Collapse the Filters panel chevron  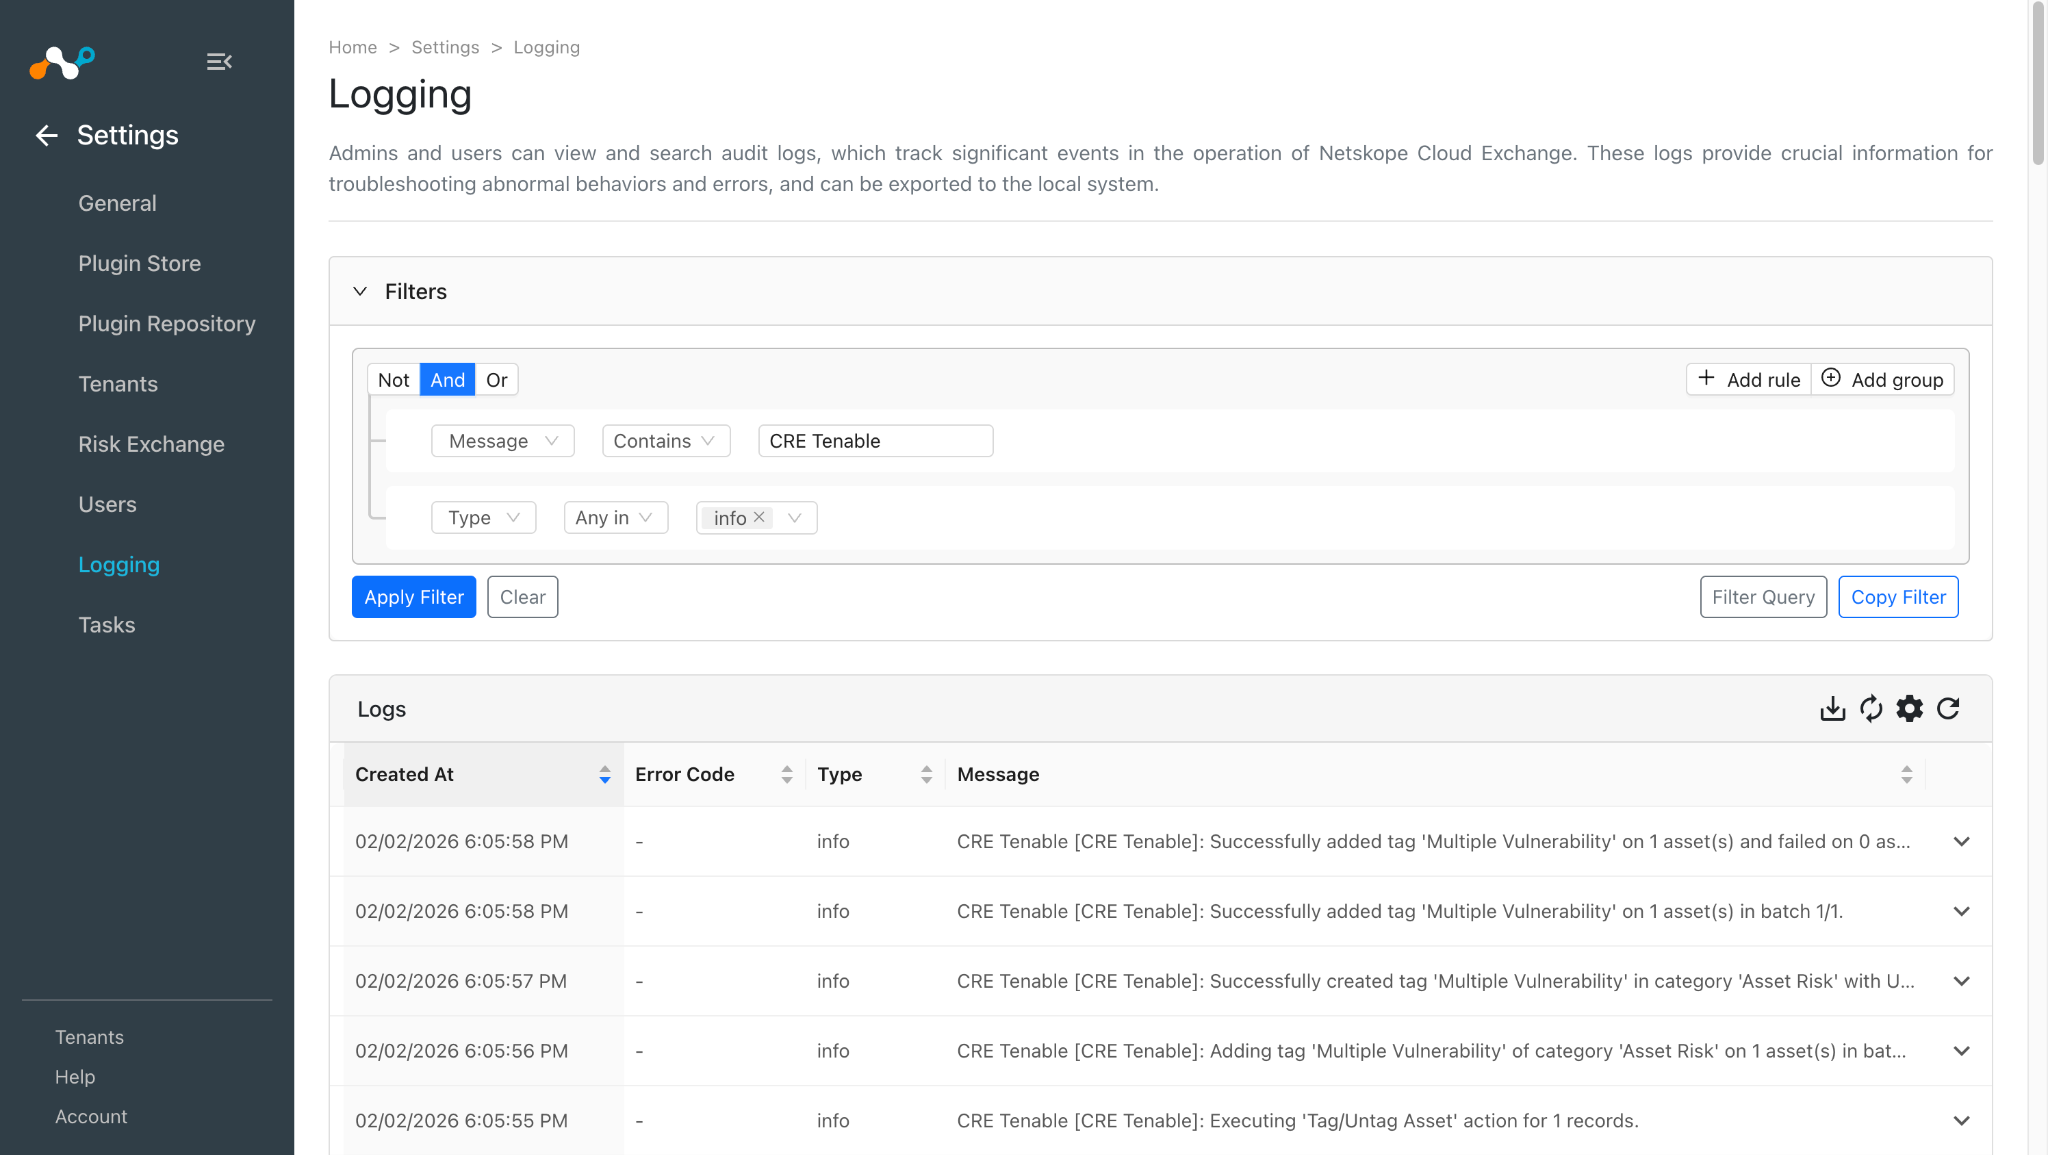pyautogui.click(x=360, y=291)
